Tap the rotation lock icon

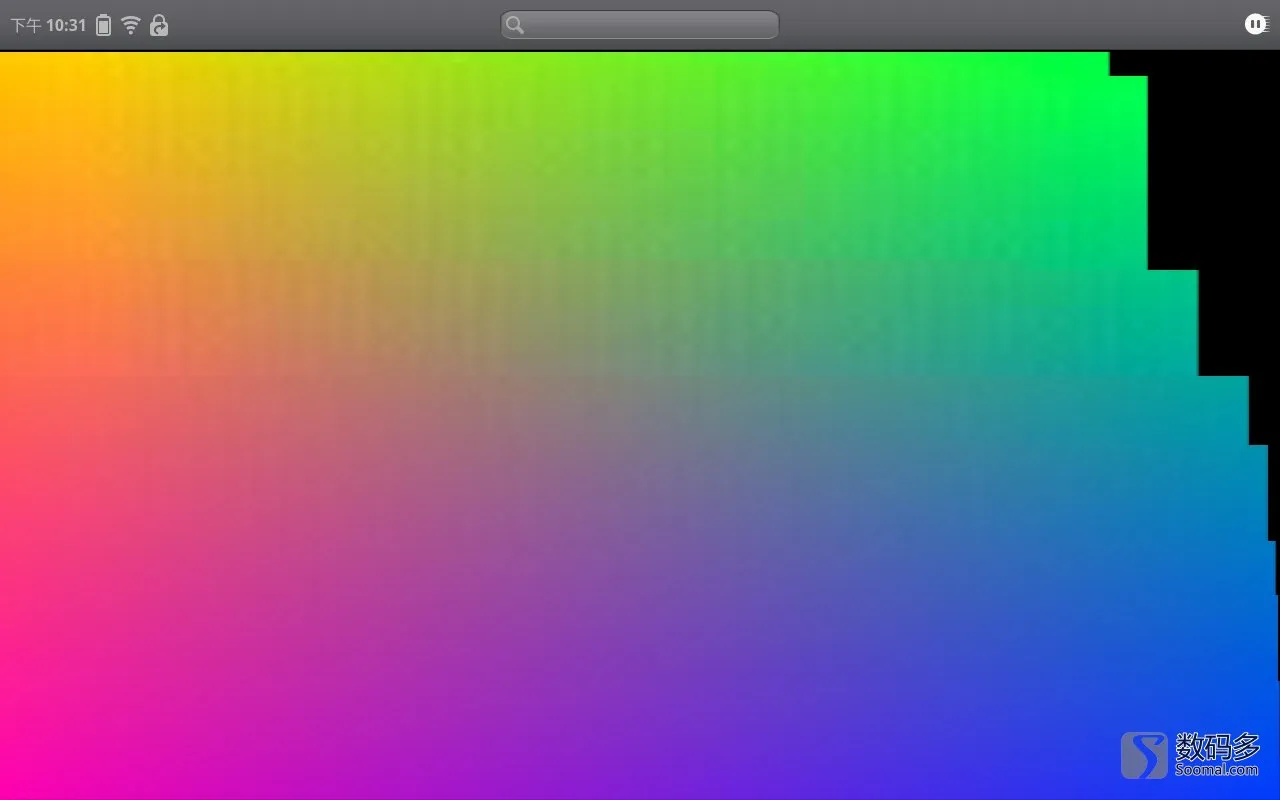pos(159,25)
